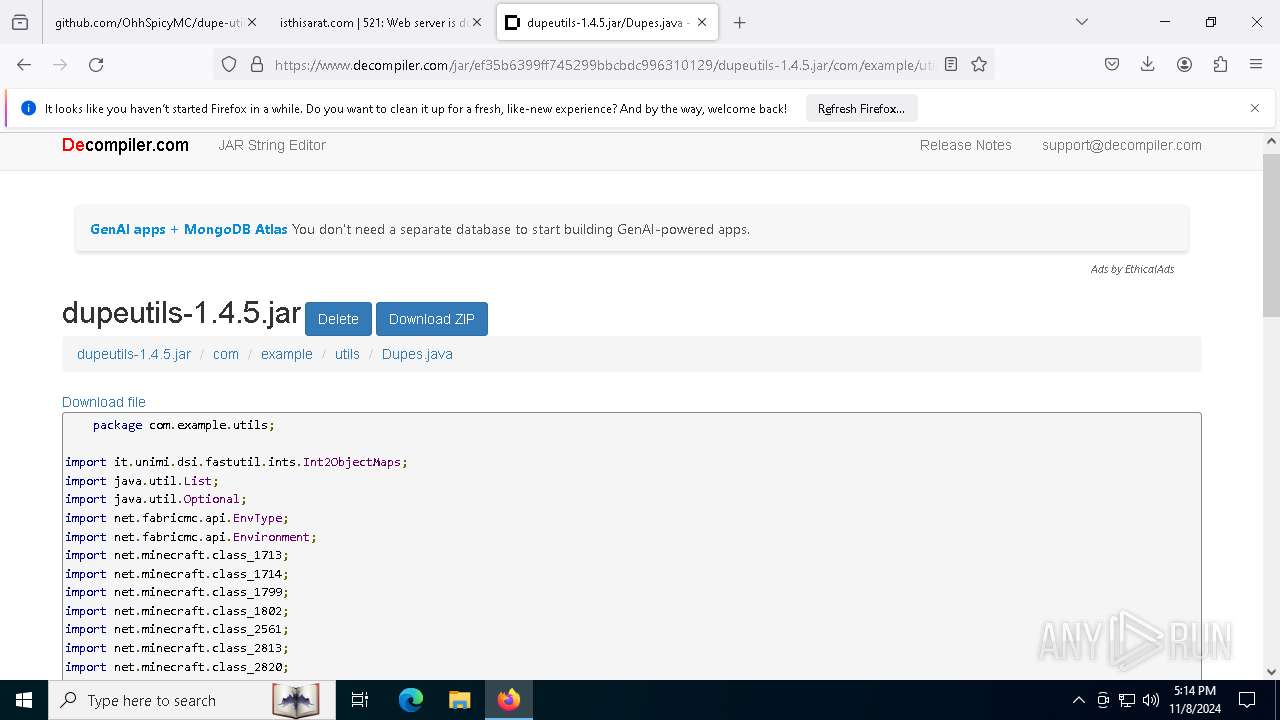Image resolution: width=1280 pixels, height=720 pixels.
Task: Open tracking protection shield icon
Action: 229,64
